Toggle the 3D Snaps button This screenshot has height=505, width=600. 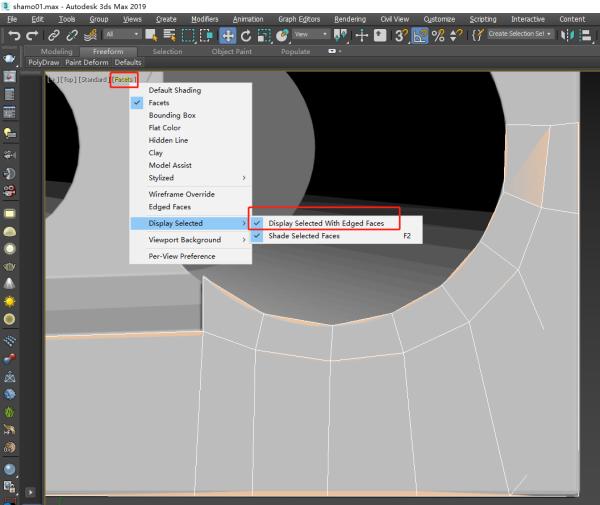click(402, 36)
